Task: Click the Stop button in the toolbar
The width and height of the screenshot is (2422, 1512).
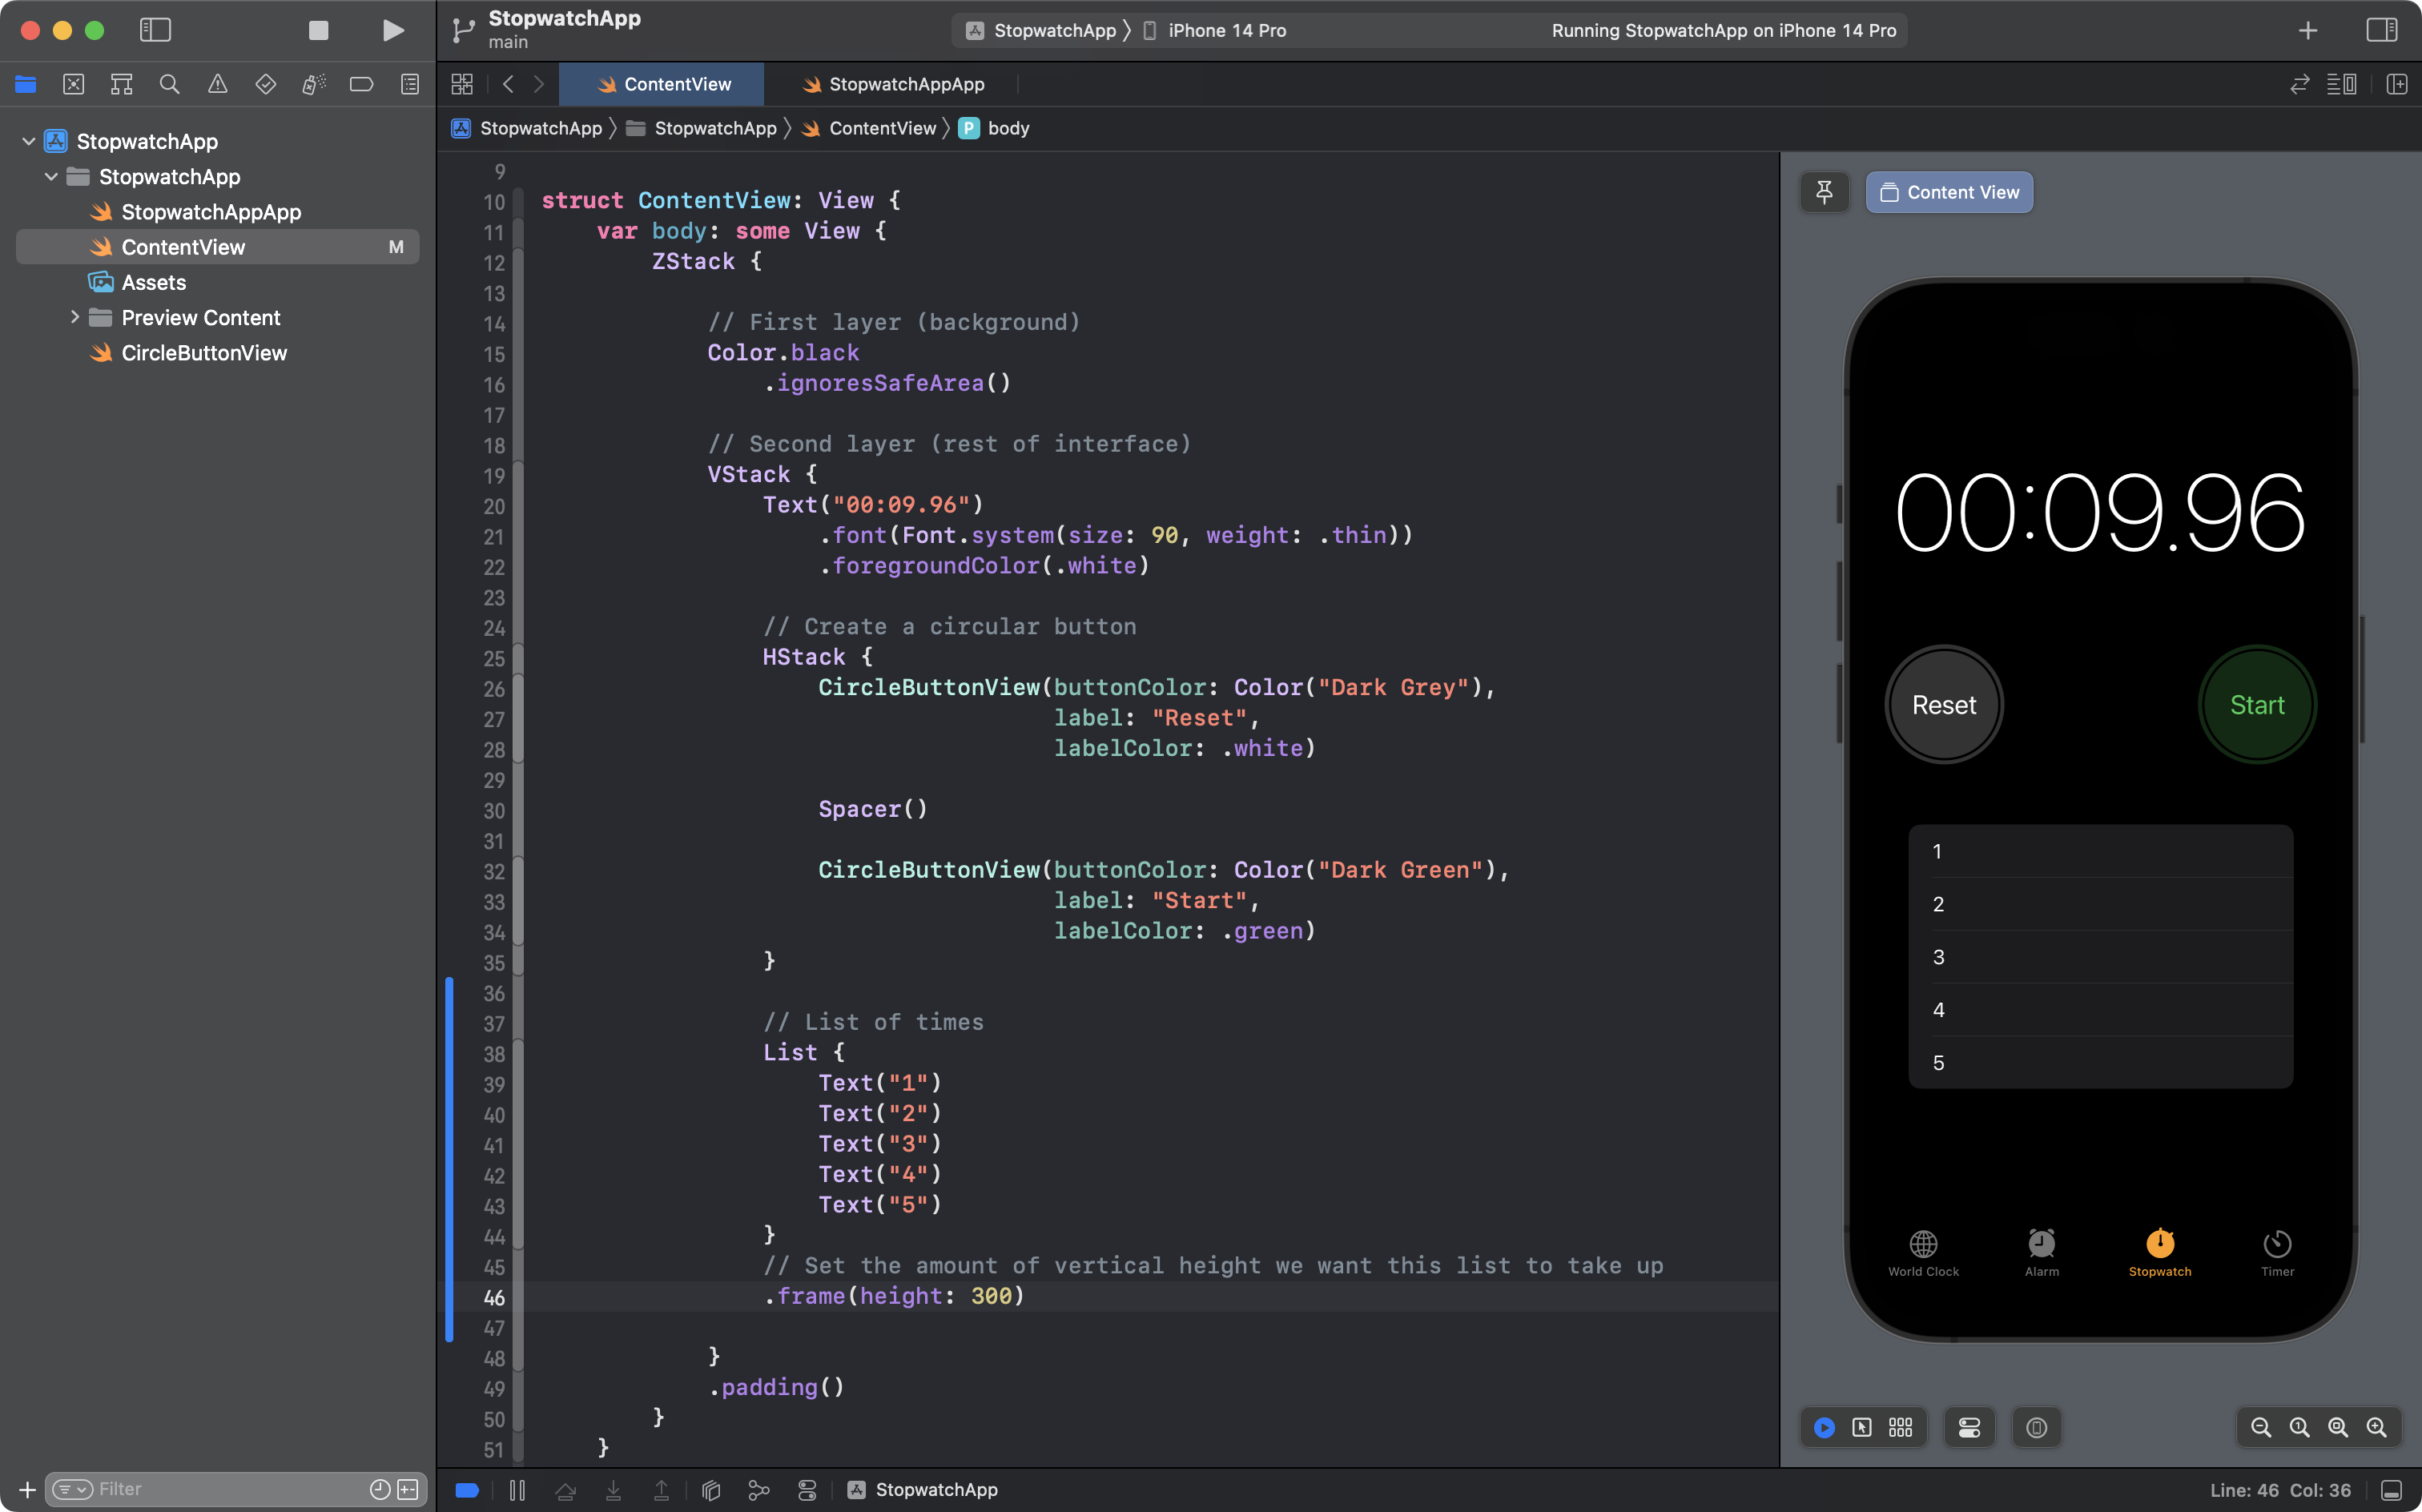Action: pos(318,30)
